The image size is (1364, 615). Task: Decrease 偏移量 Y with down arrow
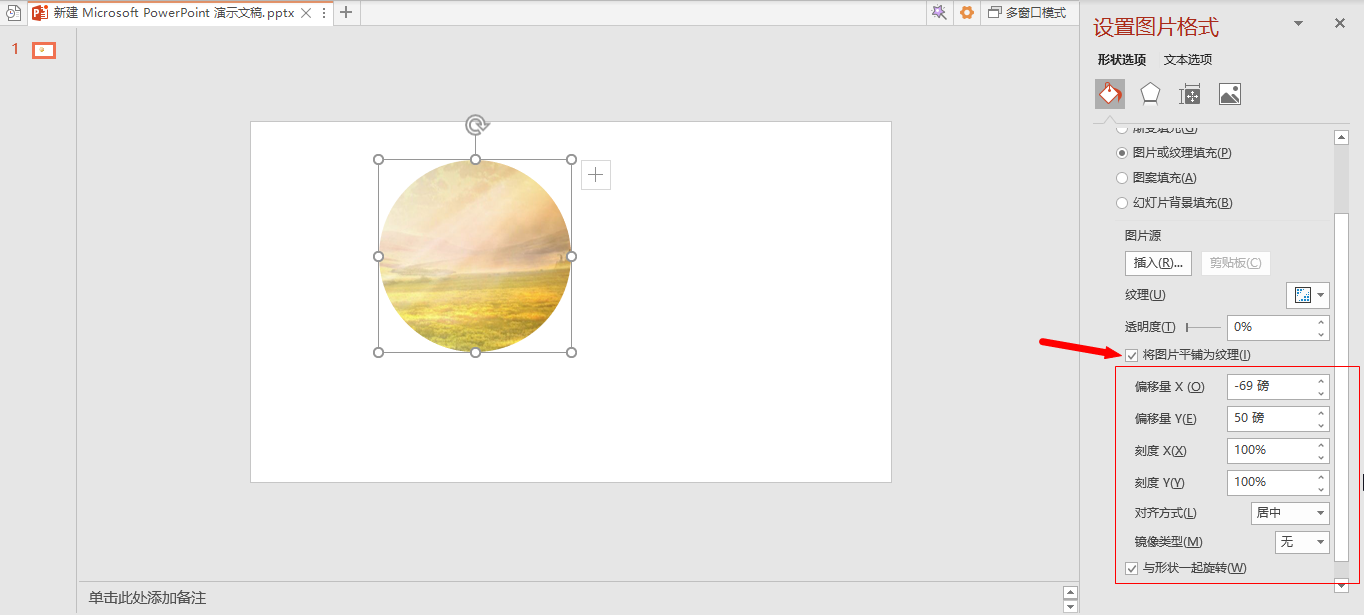1322,425
